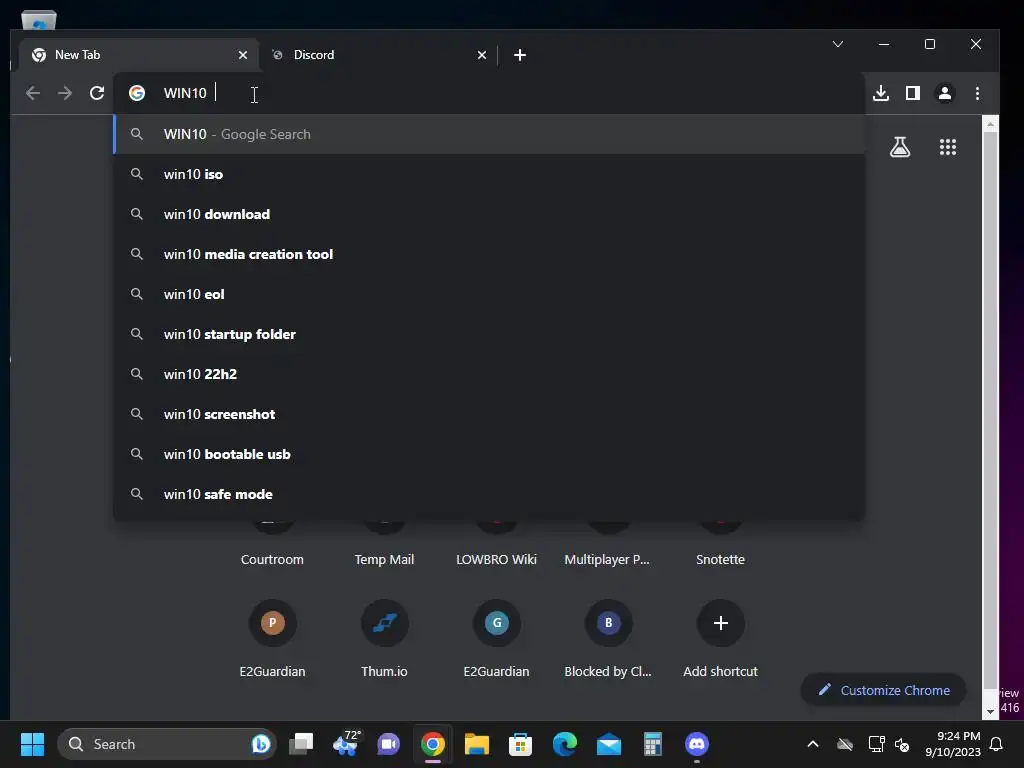Open Calculator from the taskbar

(652, 744)
